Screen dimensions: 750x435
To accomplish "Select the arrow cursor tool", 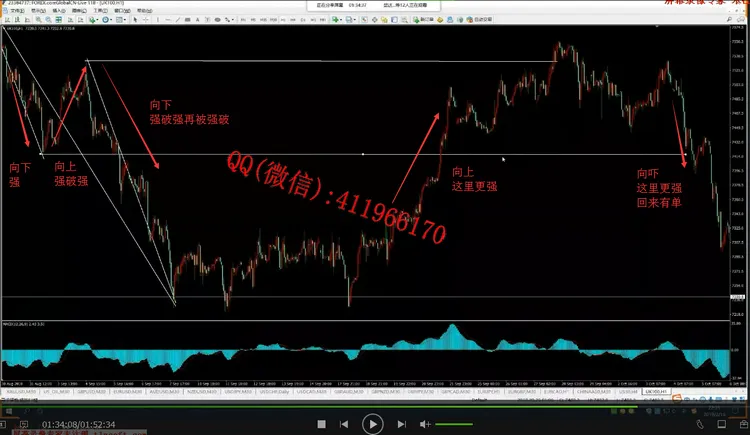I will 135,20.
